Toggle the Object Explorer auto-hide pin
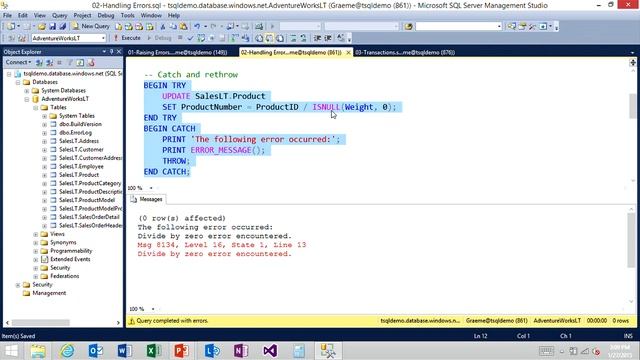Screen dimensions: 640x360 (x=111, y=51)
